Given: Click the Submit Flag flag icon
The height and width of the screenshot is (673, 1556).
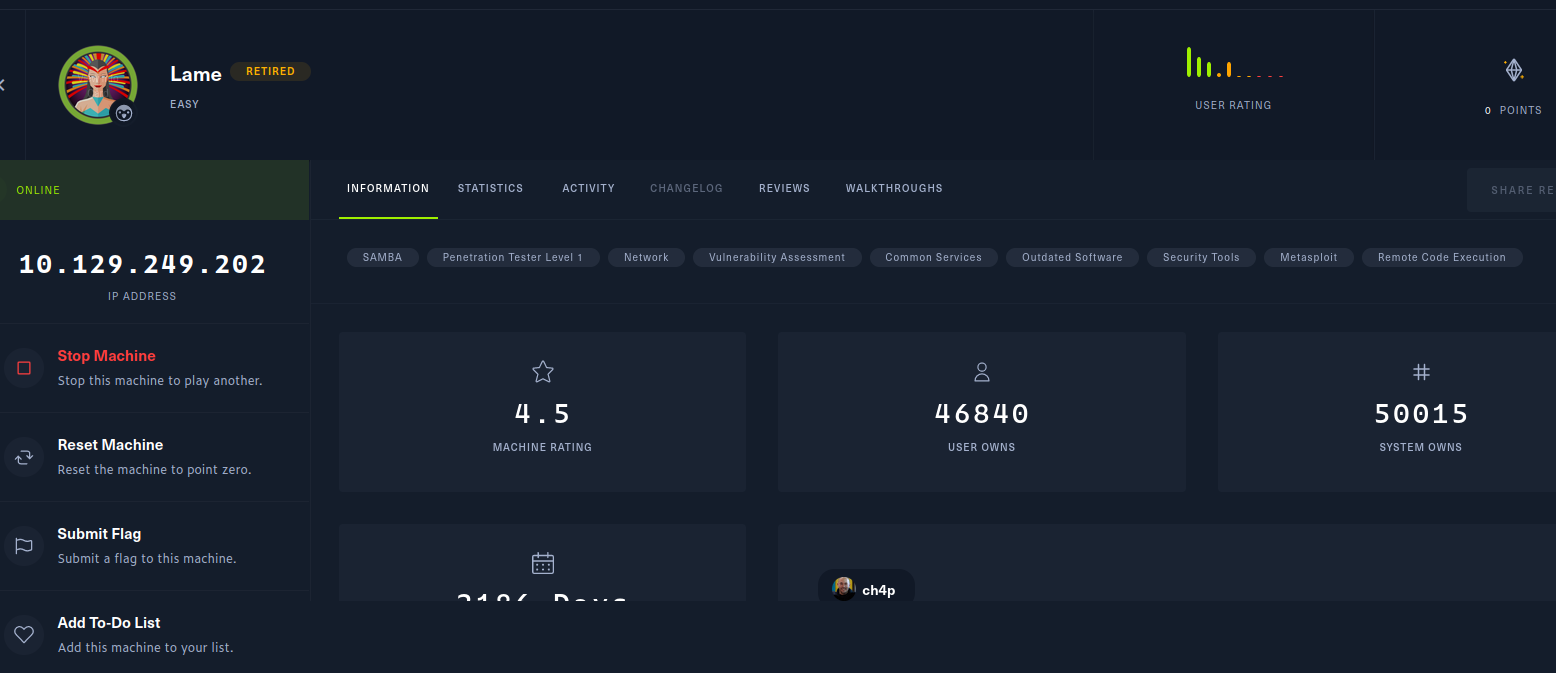Looking at the screenshot, I should pos(24,546).
